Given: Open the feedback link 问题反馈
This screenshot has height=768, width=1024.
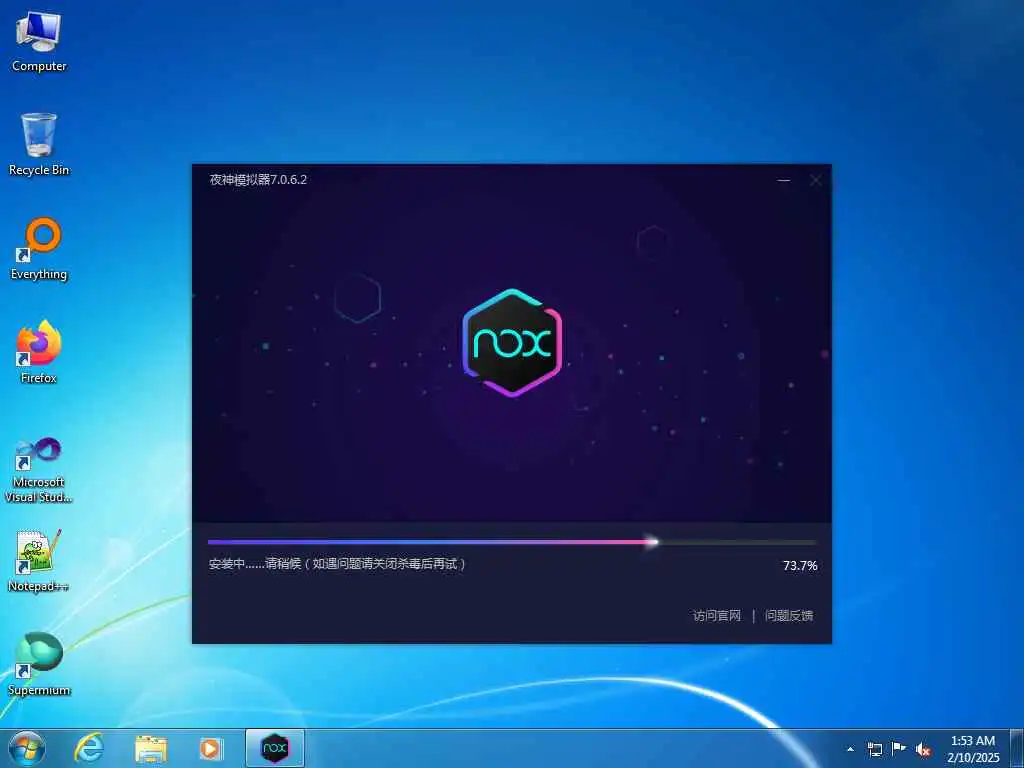Looking at the screenshot, I should pyautogui.click(x=789, y=616).
